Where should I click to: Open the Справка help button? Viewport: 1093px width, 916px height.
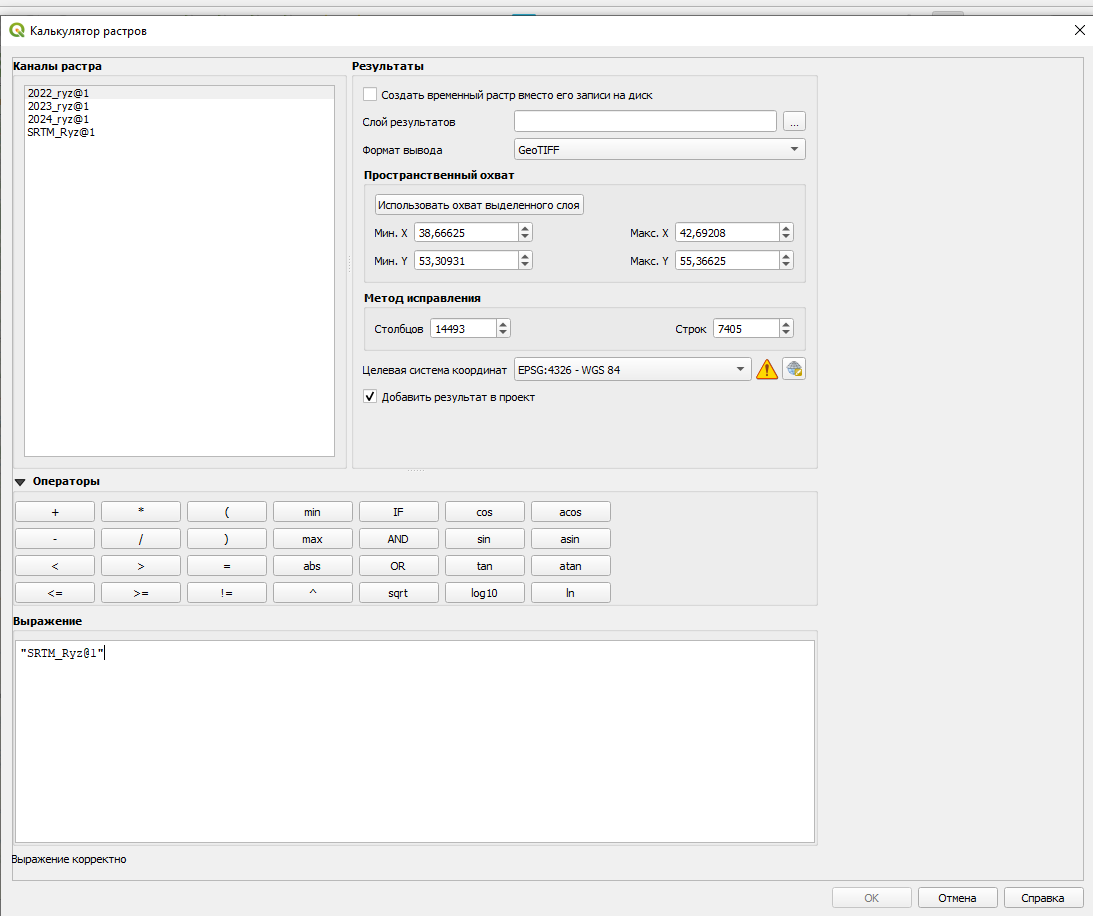coord(1043,898)
